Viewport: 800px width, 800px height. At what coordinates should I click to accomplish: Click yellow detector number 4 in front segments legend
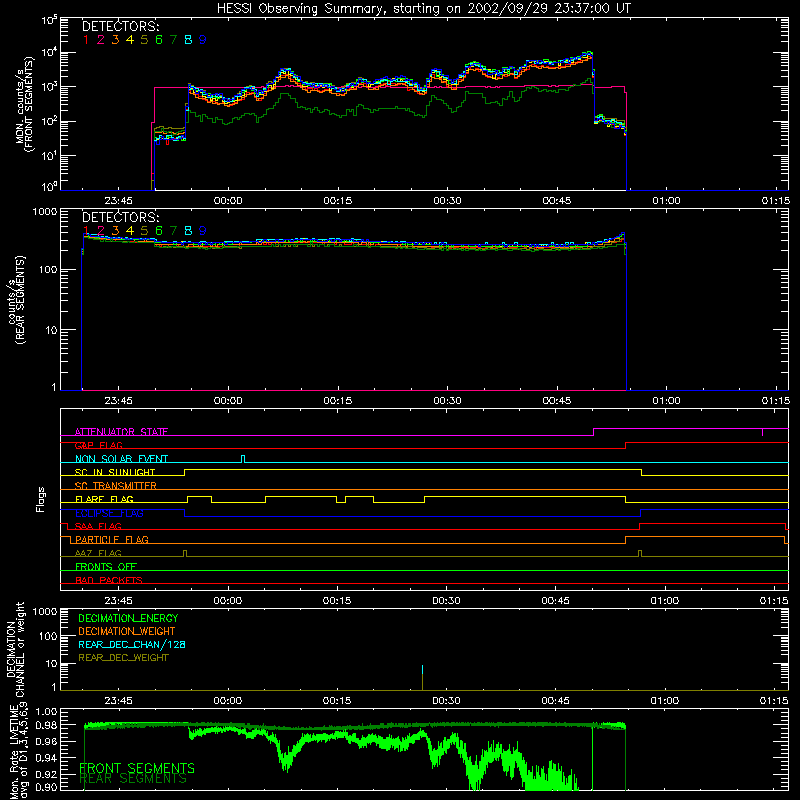(x=130, y=40)
